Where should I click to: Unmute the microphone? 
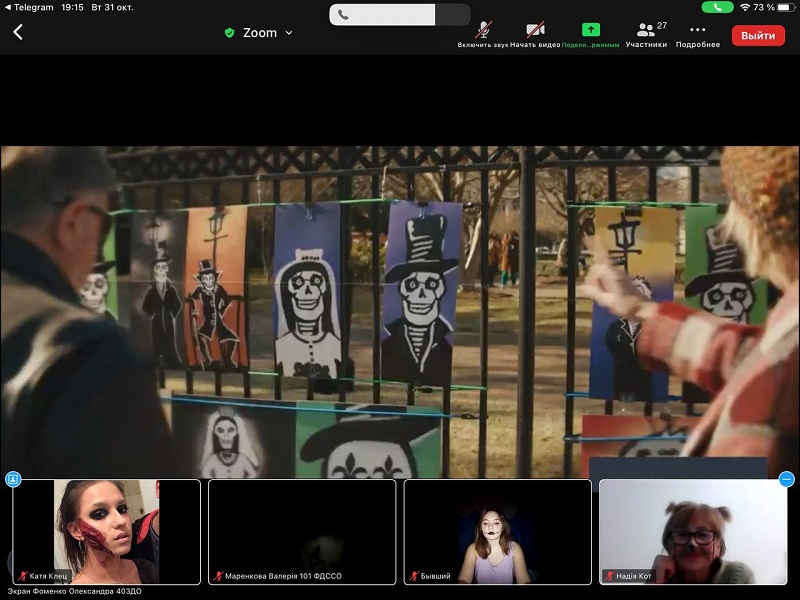(x=483, y=35)
